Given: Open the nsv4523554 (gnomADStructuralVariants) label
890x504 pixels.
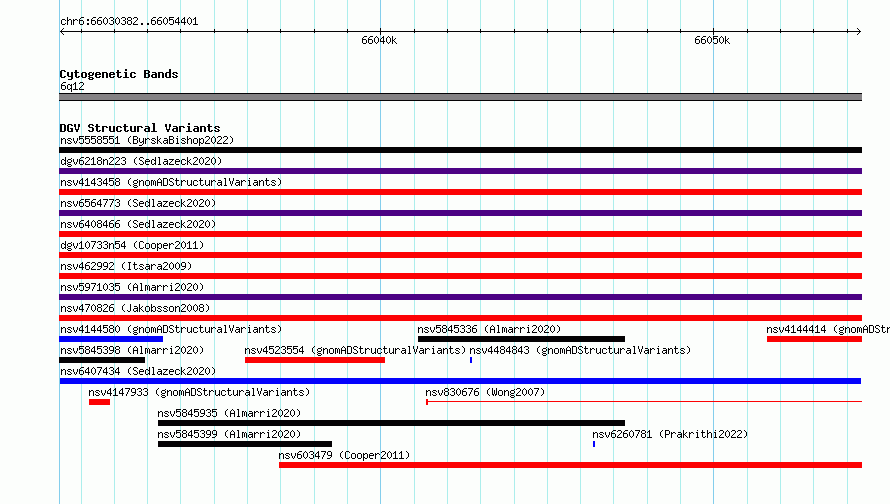Looking at the screenshot, I should tap(355, 350).
